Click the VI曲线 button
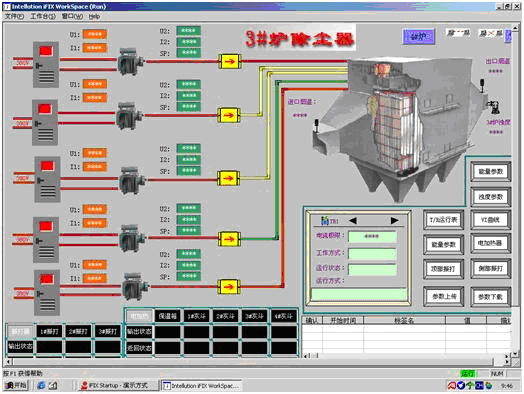524x394 pixels. tap(491, 220)
